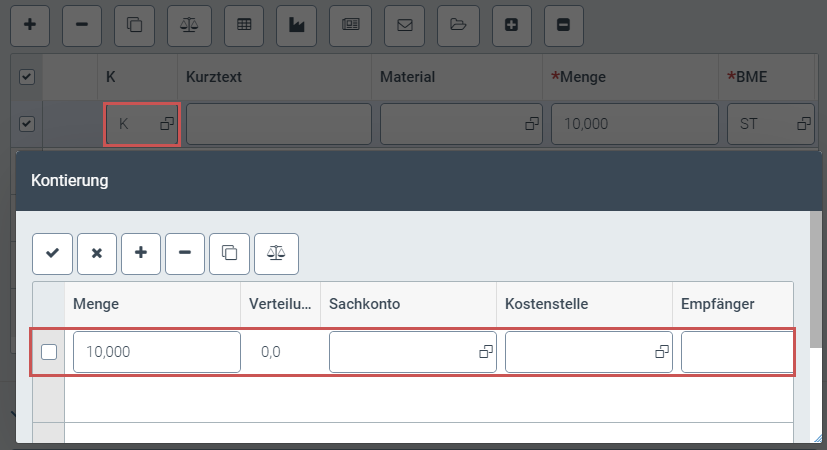Click the Menge input field in Kontierung

point(155,352)
